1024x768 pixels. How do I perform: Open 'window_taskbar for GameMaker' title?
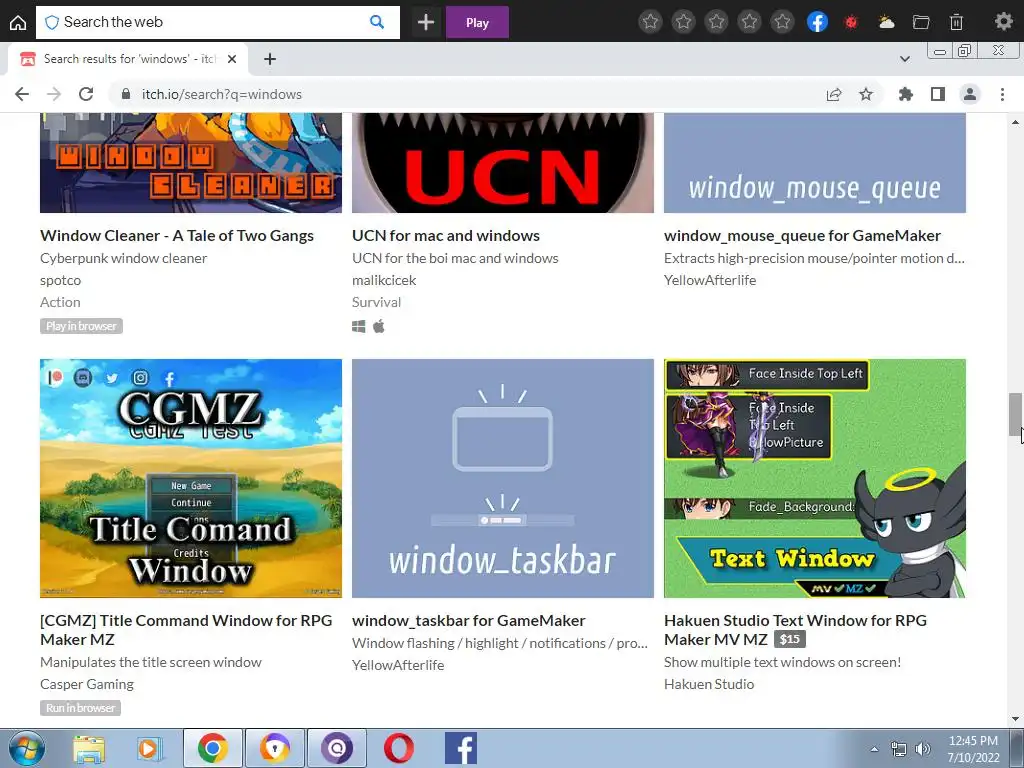469,620
